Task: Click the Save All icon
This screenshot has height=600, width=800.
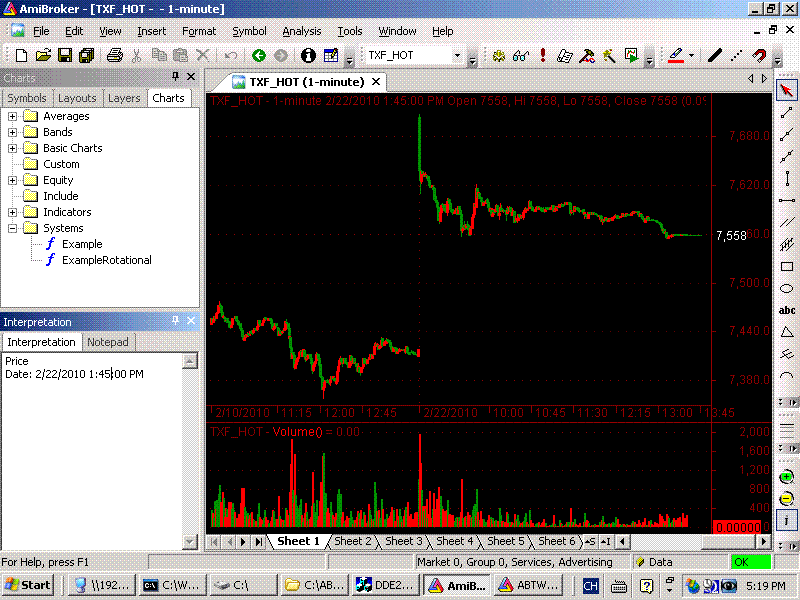Action: [x=87, y=55]
